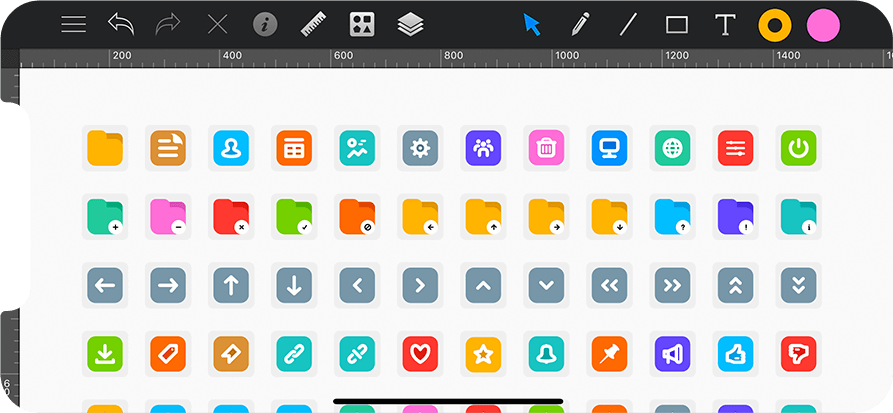Select the brown ticket icon

pyautogui.click(x=231, y=354)
